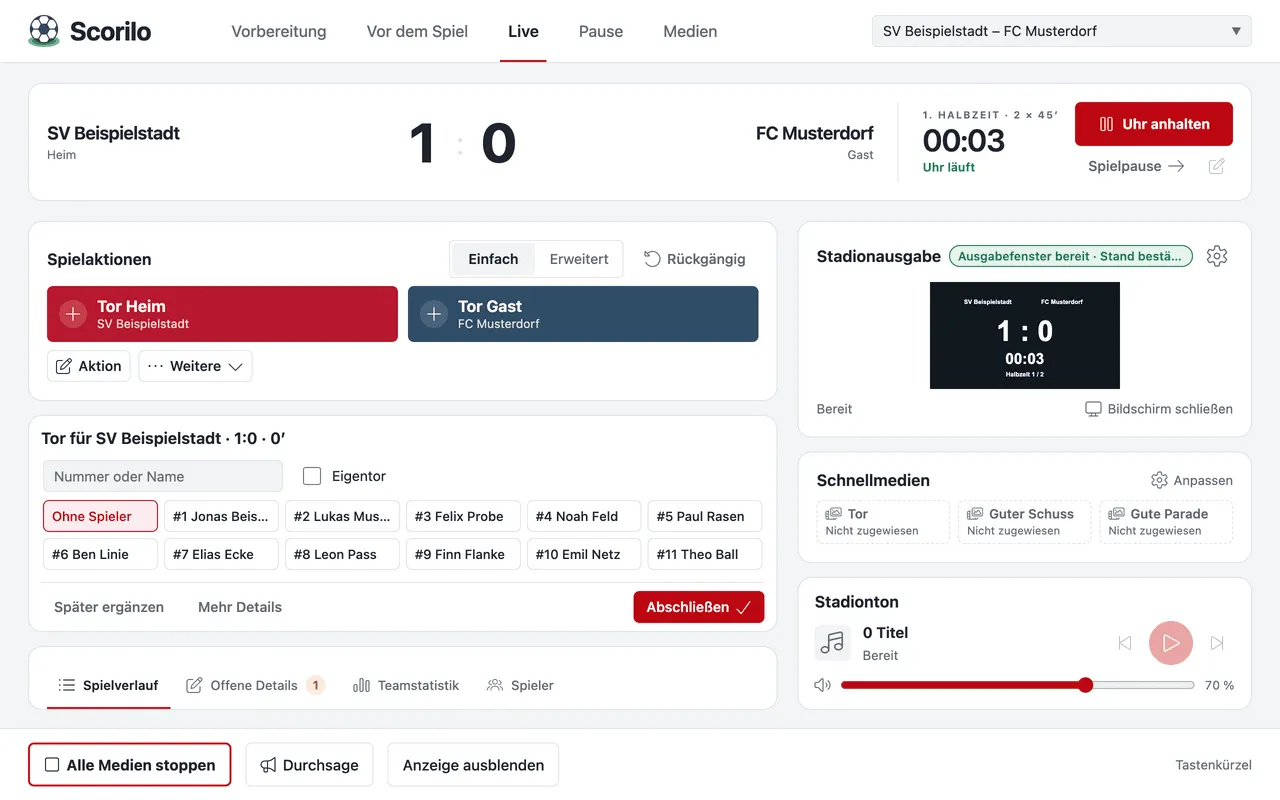Click the plus icon on Tor Gast
The image size is (1280, 800).
(434, 314)
